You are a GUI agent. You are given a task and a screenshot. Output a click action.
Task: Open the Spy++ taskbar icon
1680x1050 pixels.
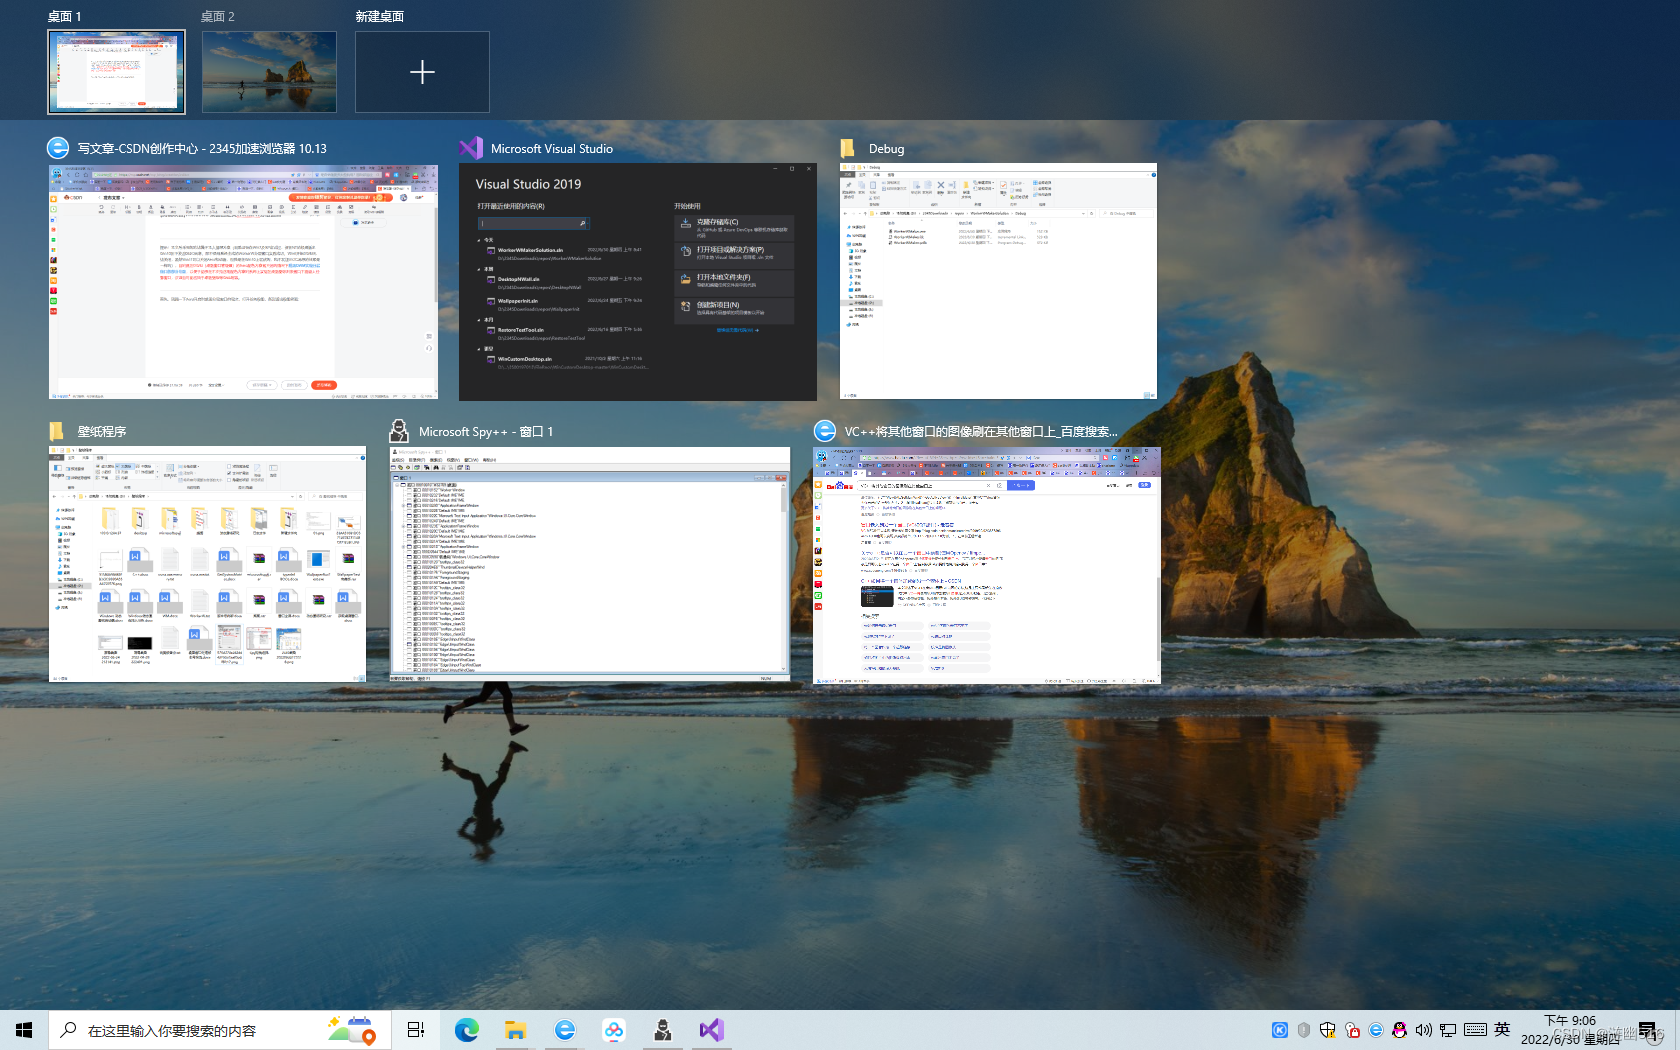point(662,1030)
